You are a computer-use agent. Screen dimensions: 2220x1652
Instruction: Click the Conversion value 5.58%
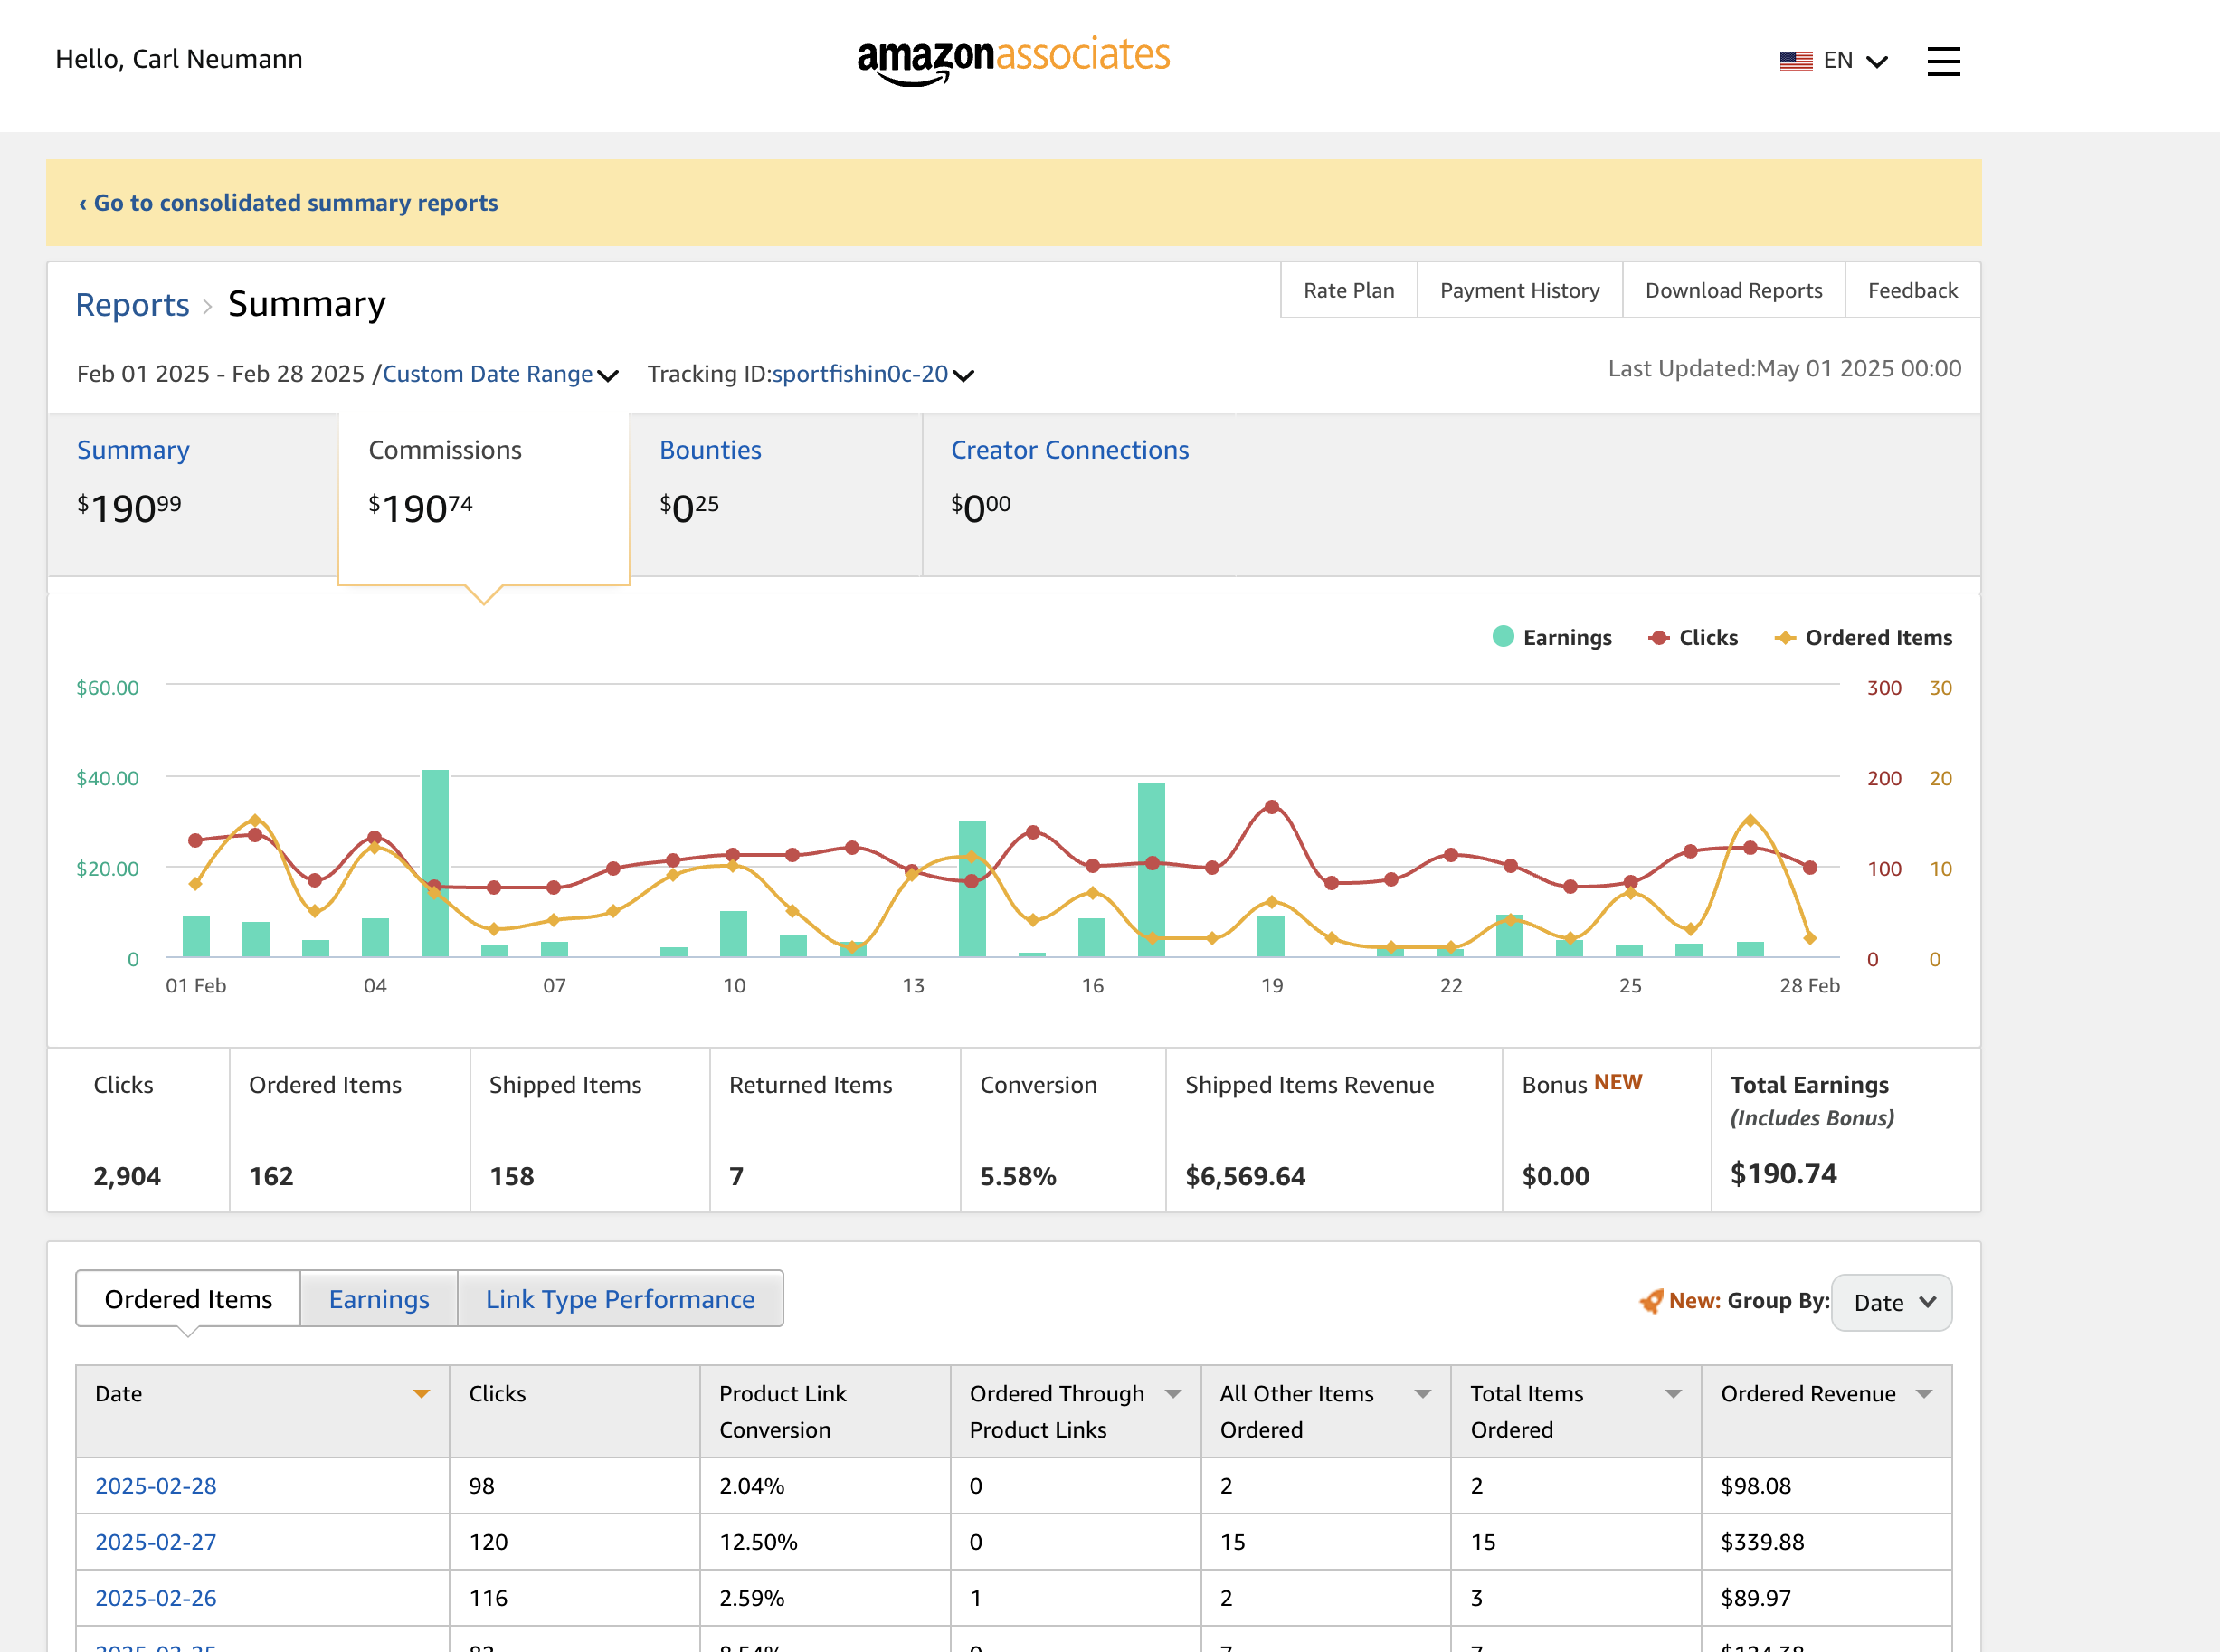(1018, 1175)
